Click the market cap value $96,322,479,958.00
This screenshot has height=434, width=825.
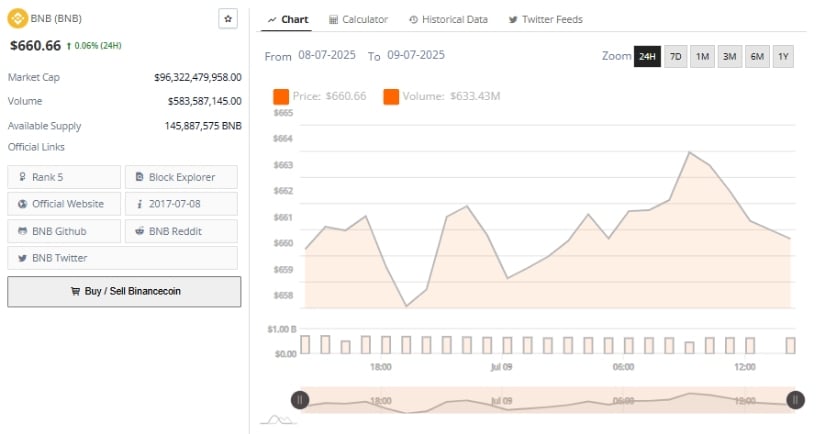click(198, 77)
